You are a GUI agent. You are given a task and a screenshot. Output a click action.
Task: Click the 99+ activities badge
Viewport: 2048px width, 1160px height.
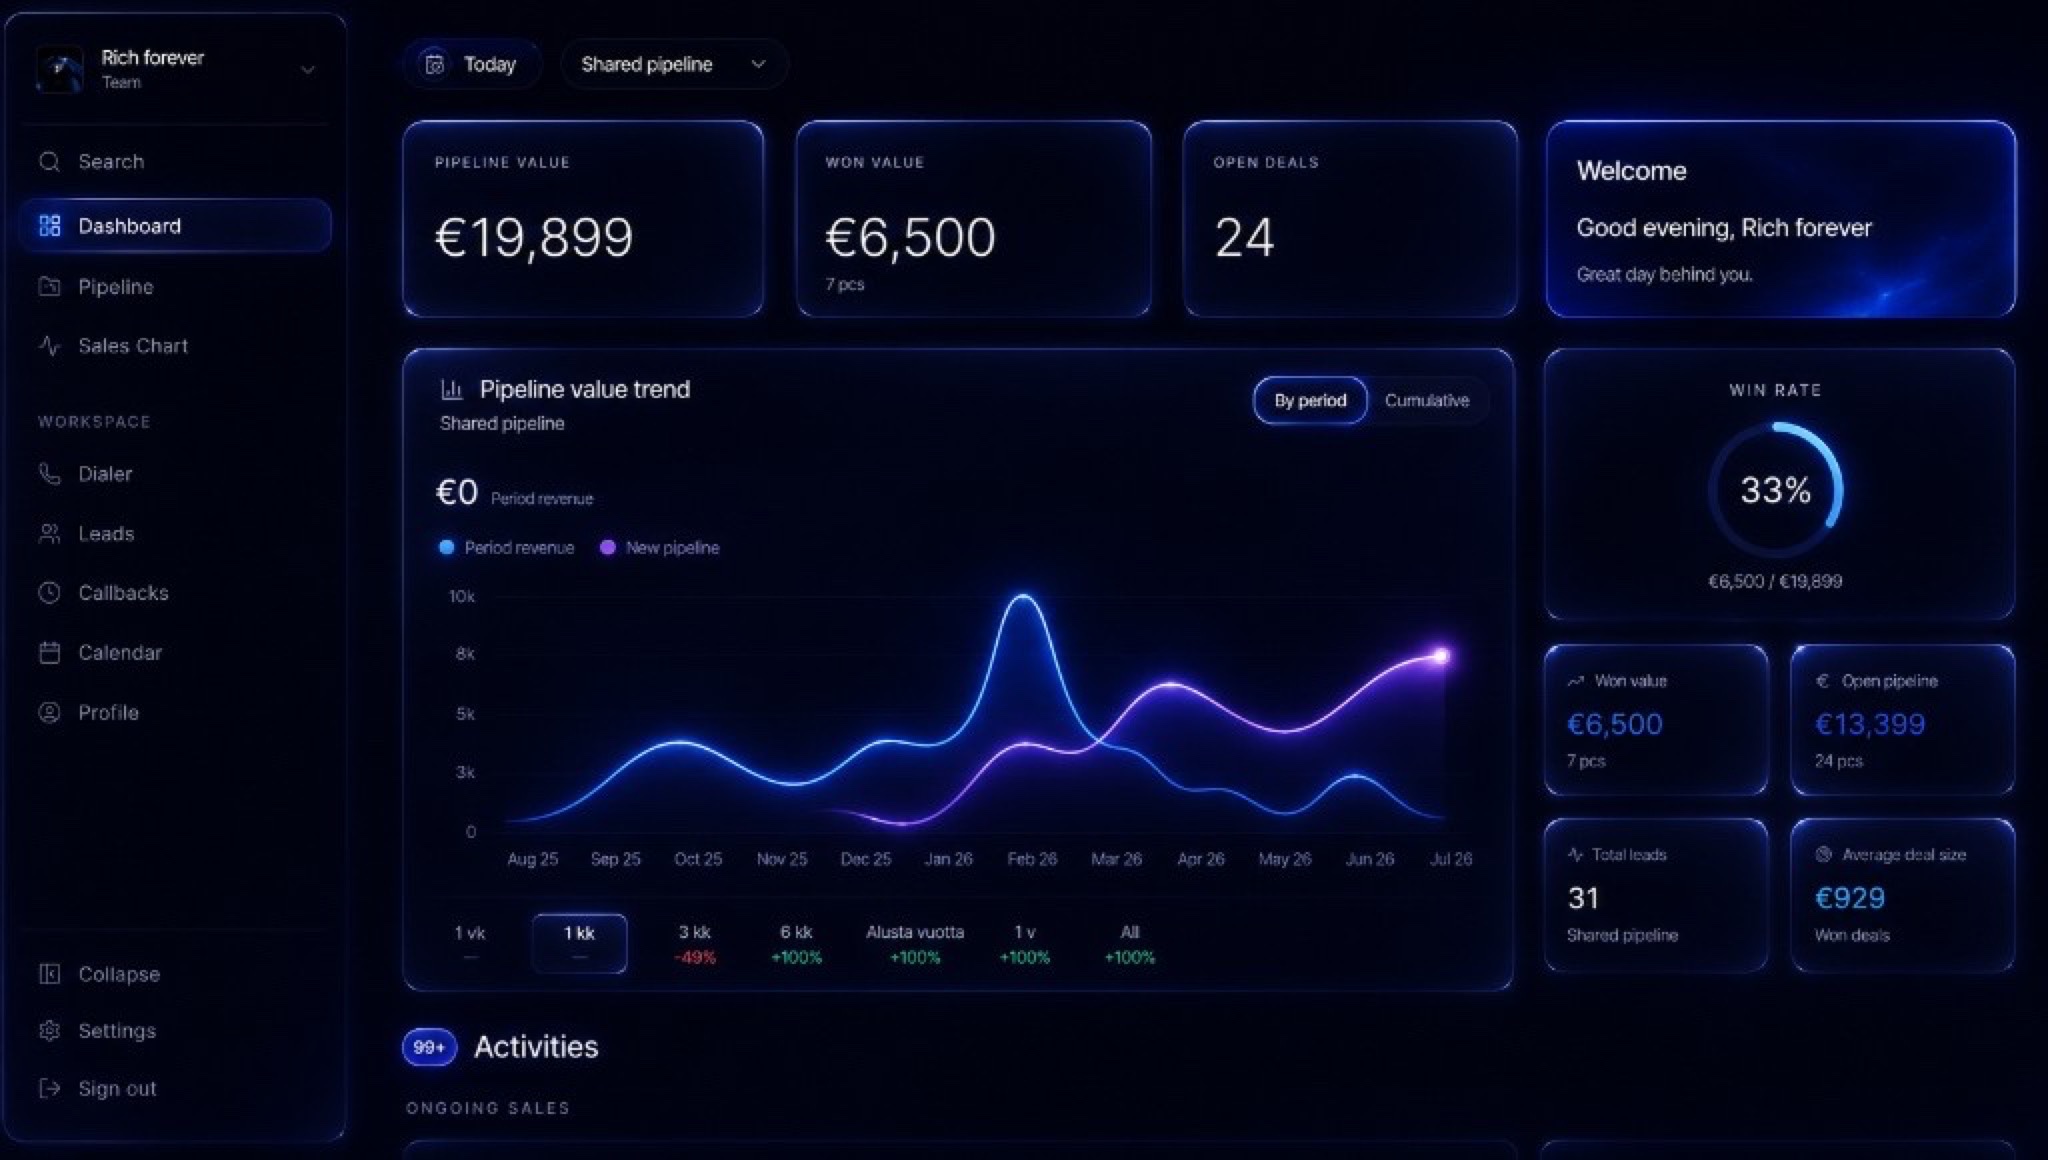coord(429,1047)
